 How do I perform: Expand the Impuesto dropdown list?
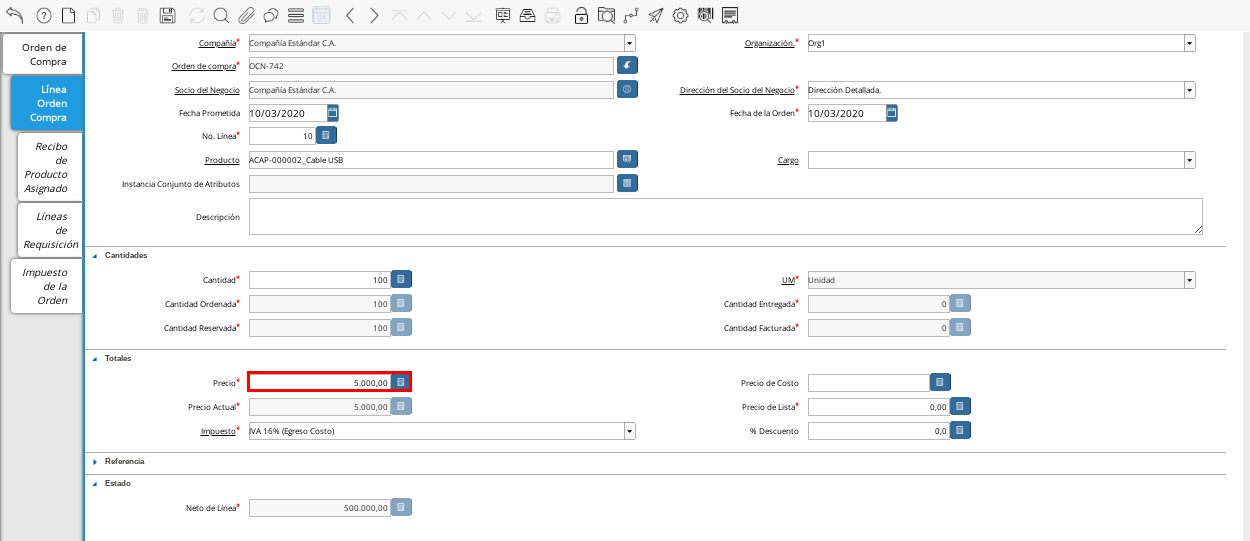(x=629, y=431)
